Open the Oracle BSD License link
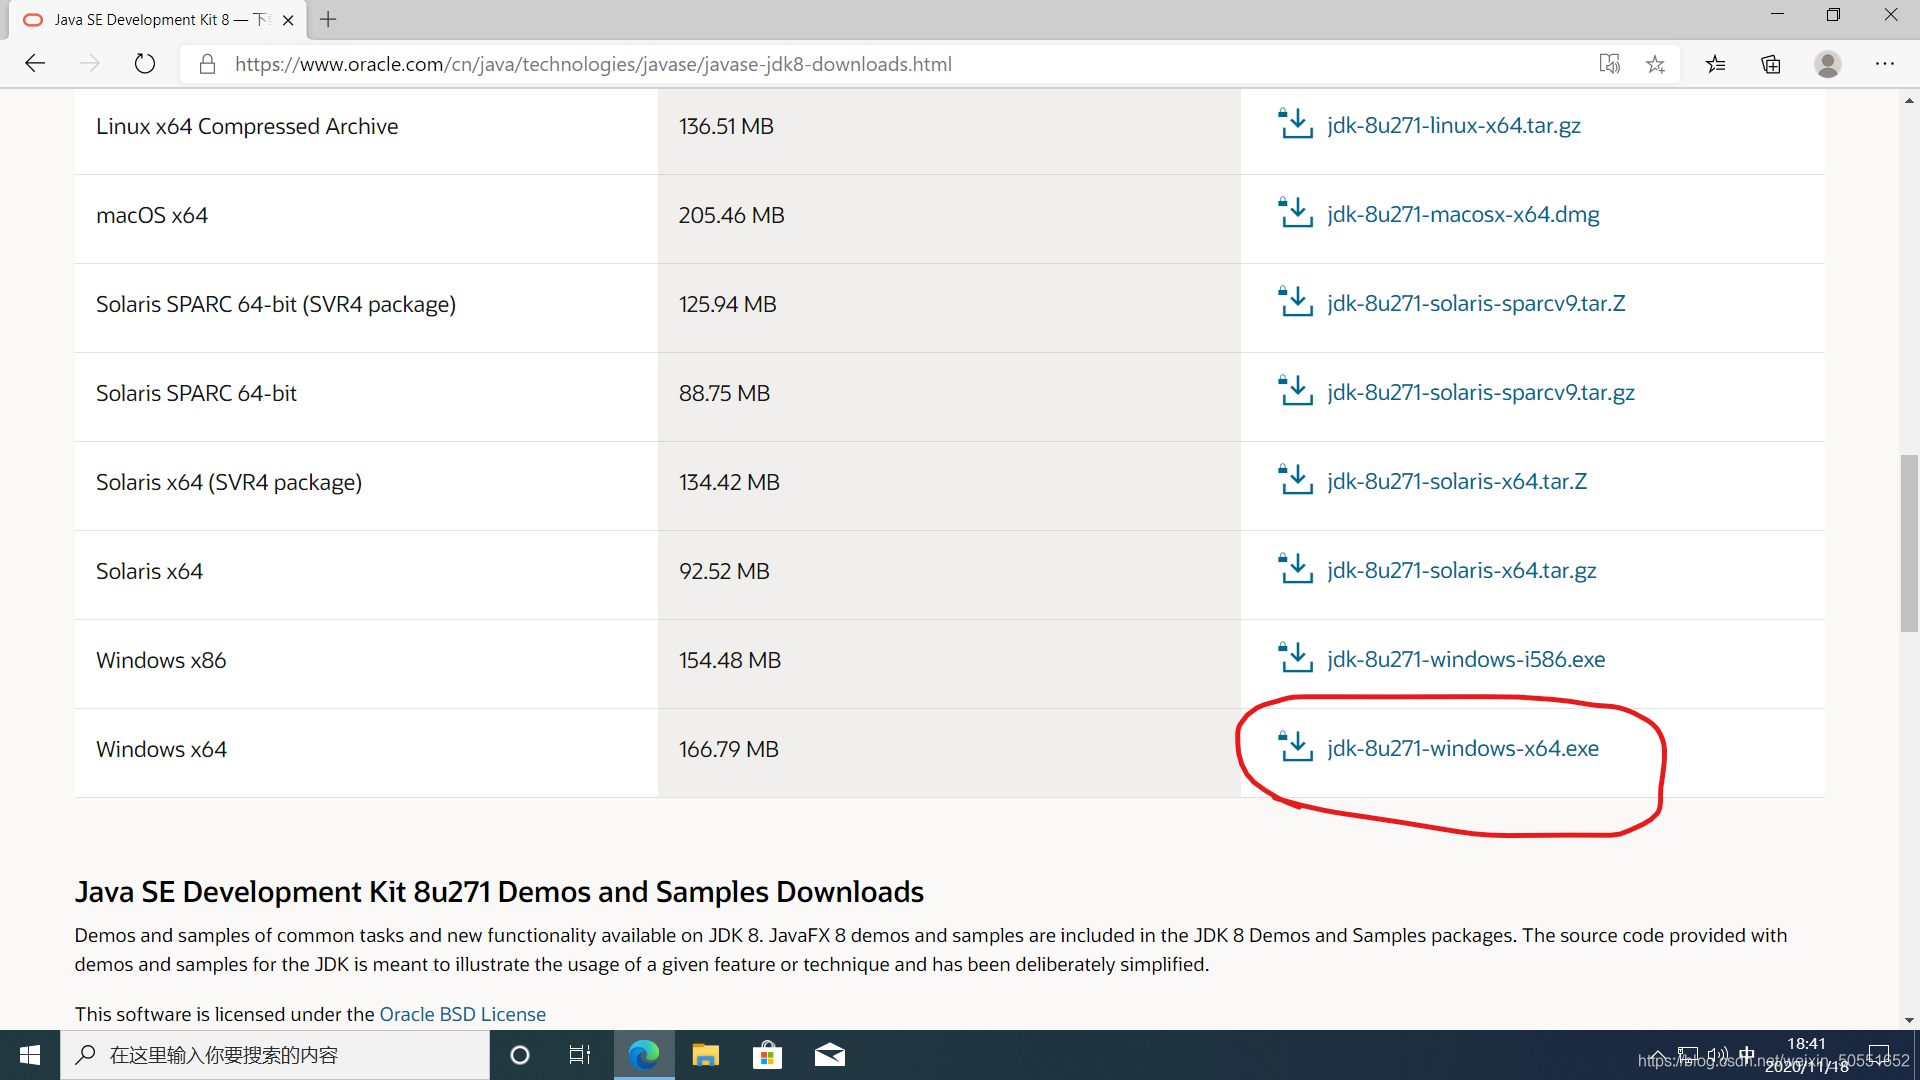This screenshot has width=1920, height=1080. pos(462,1014)
